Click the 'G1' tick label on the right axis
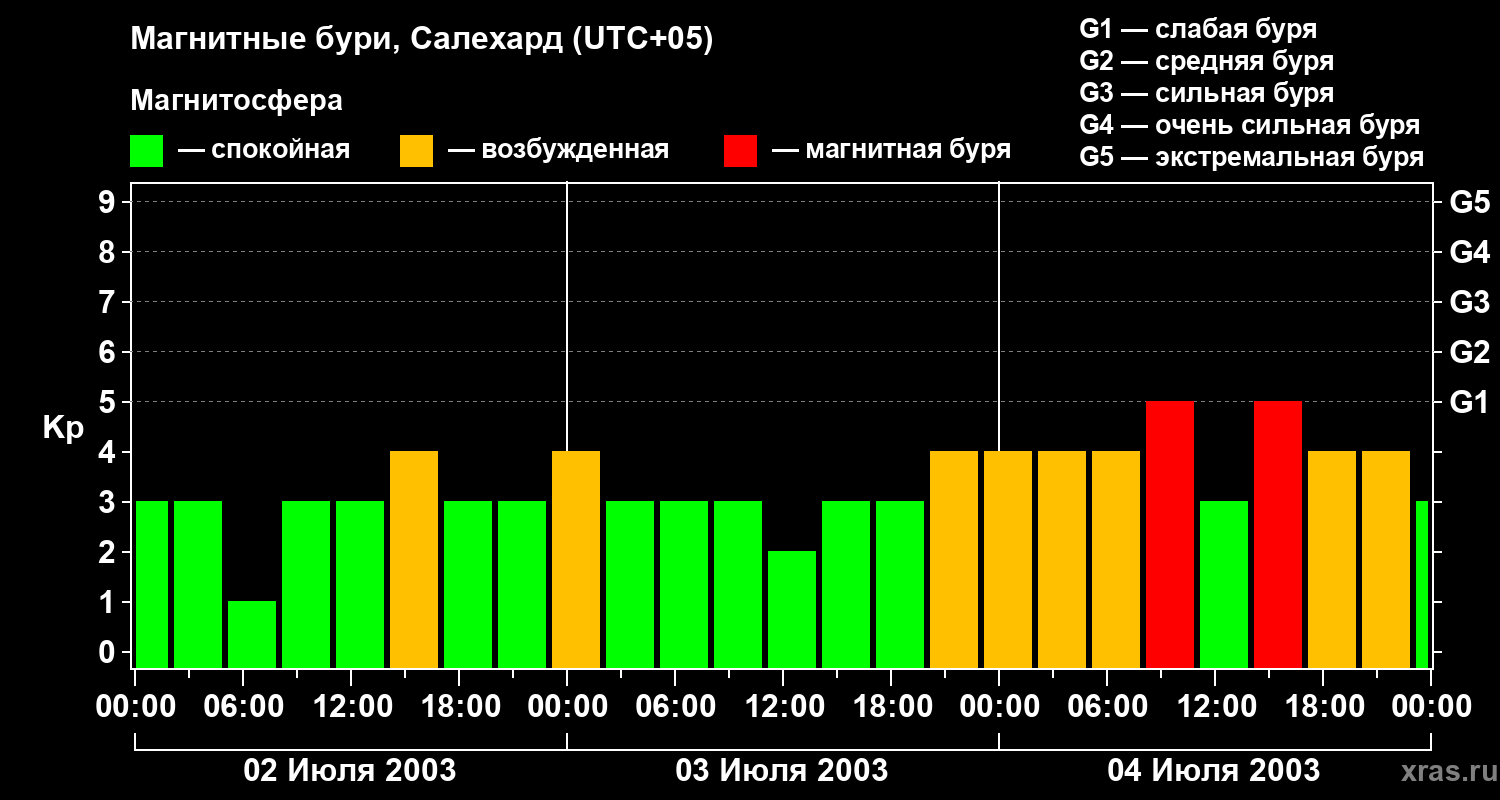 click(x=1470, y=402)
